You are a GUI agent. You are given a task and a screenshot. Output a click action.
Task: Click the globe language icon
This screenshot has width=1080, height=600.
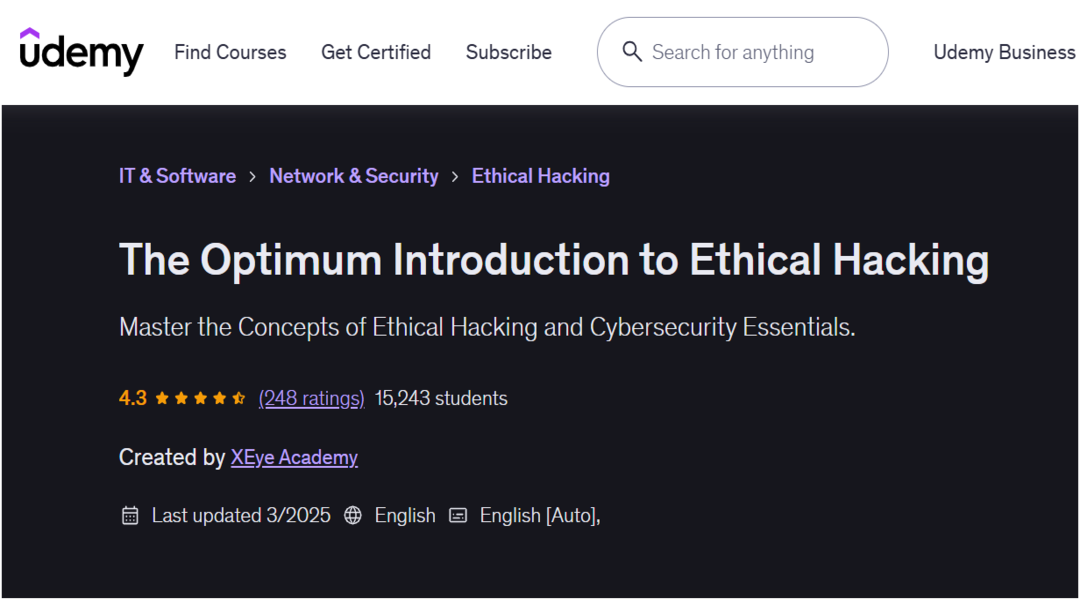[353, 516]
